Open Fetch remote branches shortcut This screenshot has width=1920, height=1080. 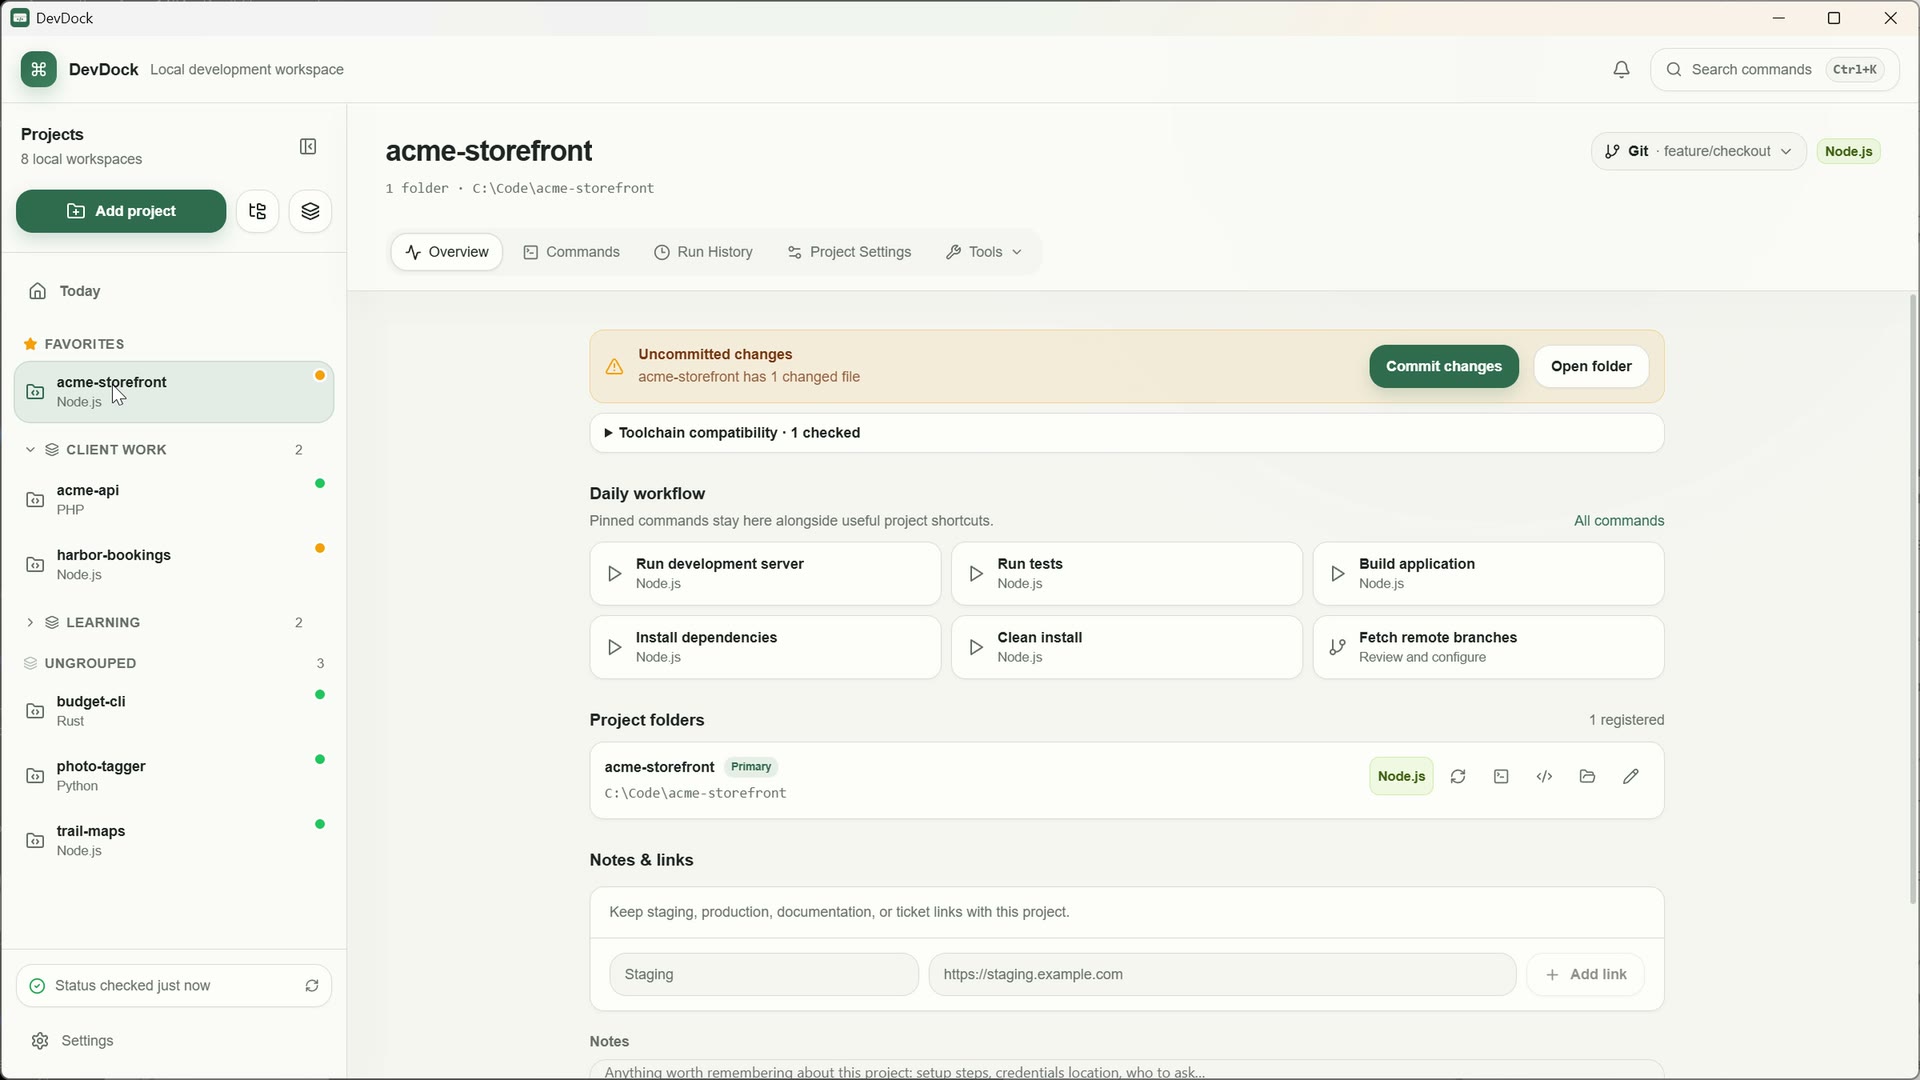tap(1488, 647)
